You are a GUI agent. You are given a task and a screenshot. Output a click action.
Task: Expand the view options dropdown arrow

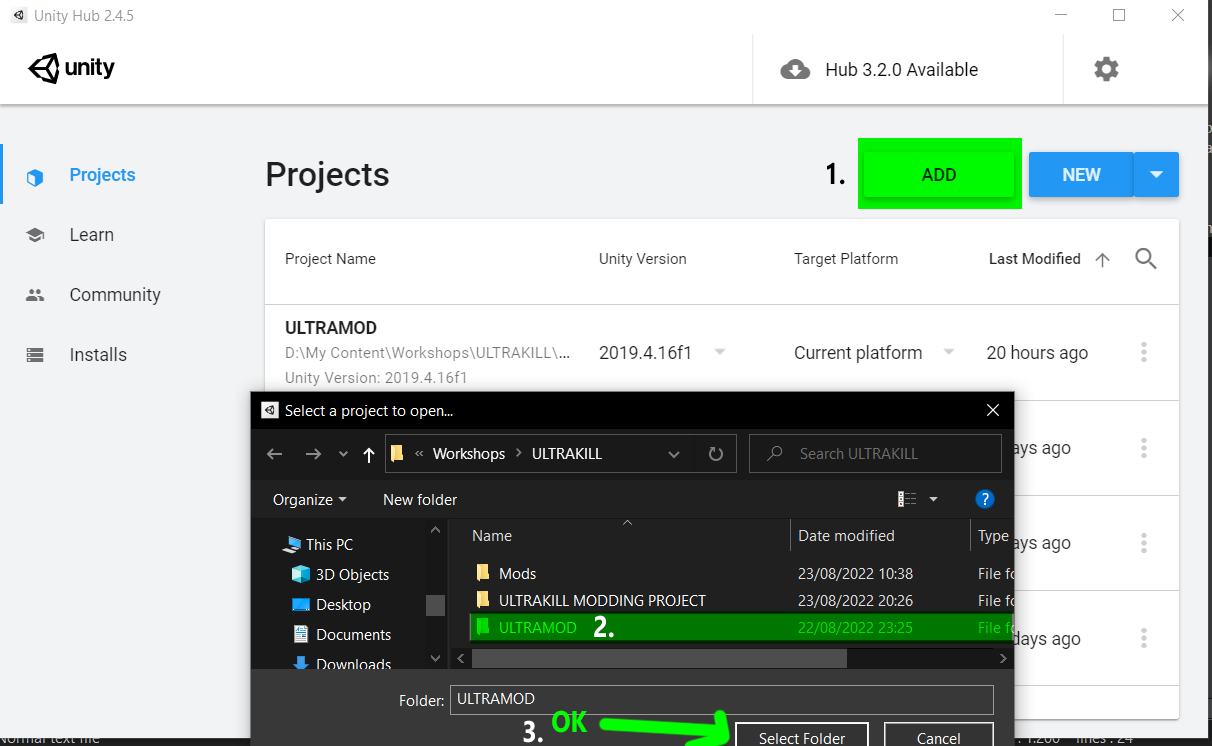coord(934,499)
